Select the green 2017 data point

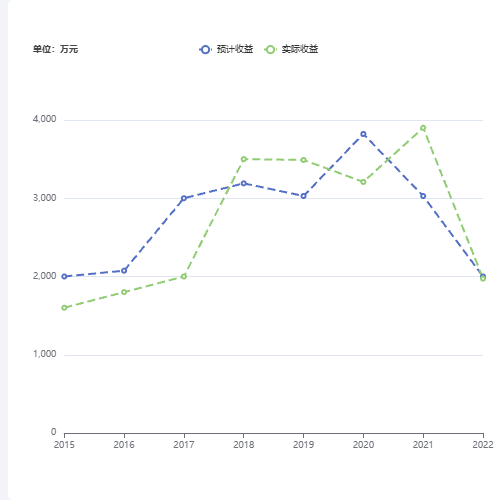[x=184, y=276]
